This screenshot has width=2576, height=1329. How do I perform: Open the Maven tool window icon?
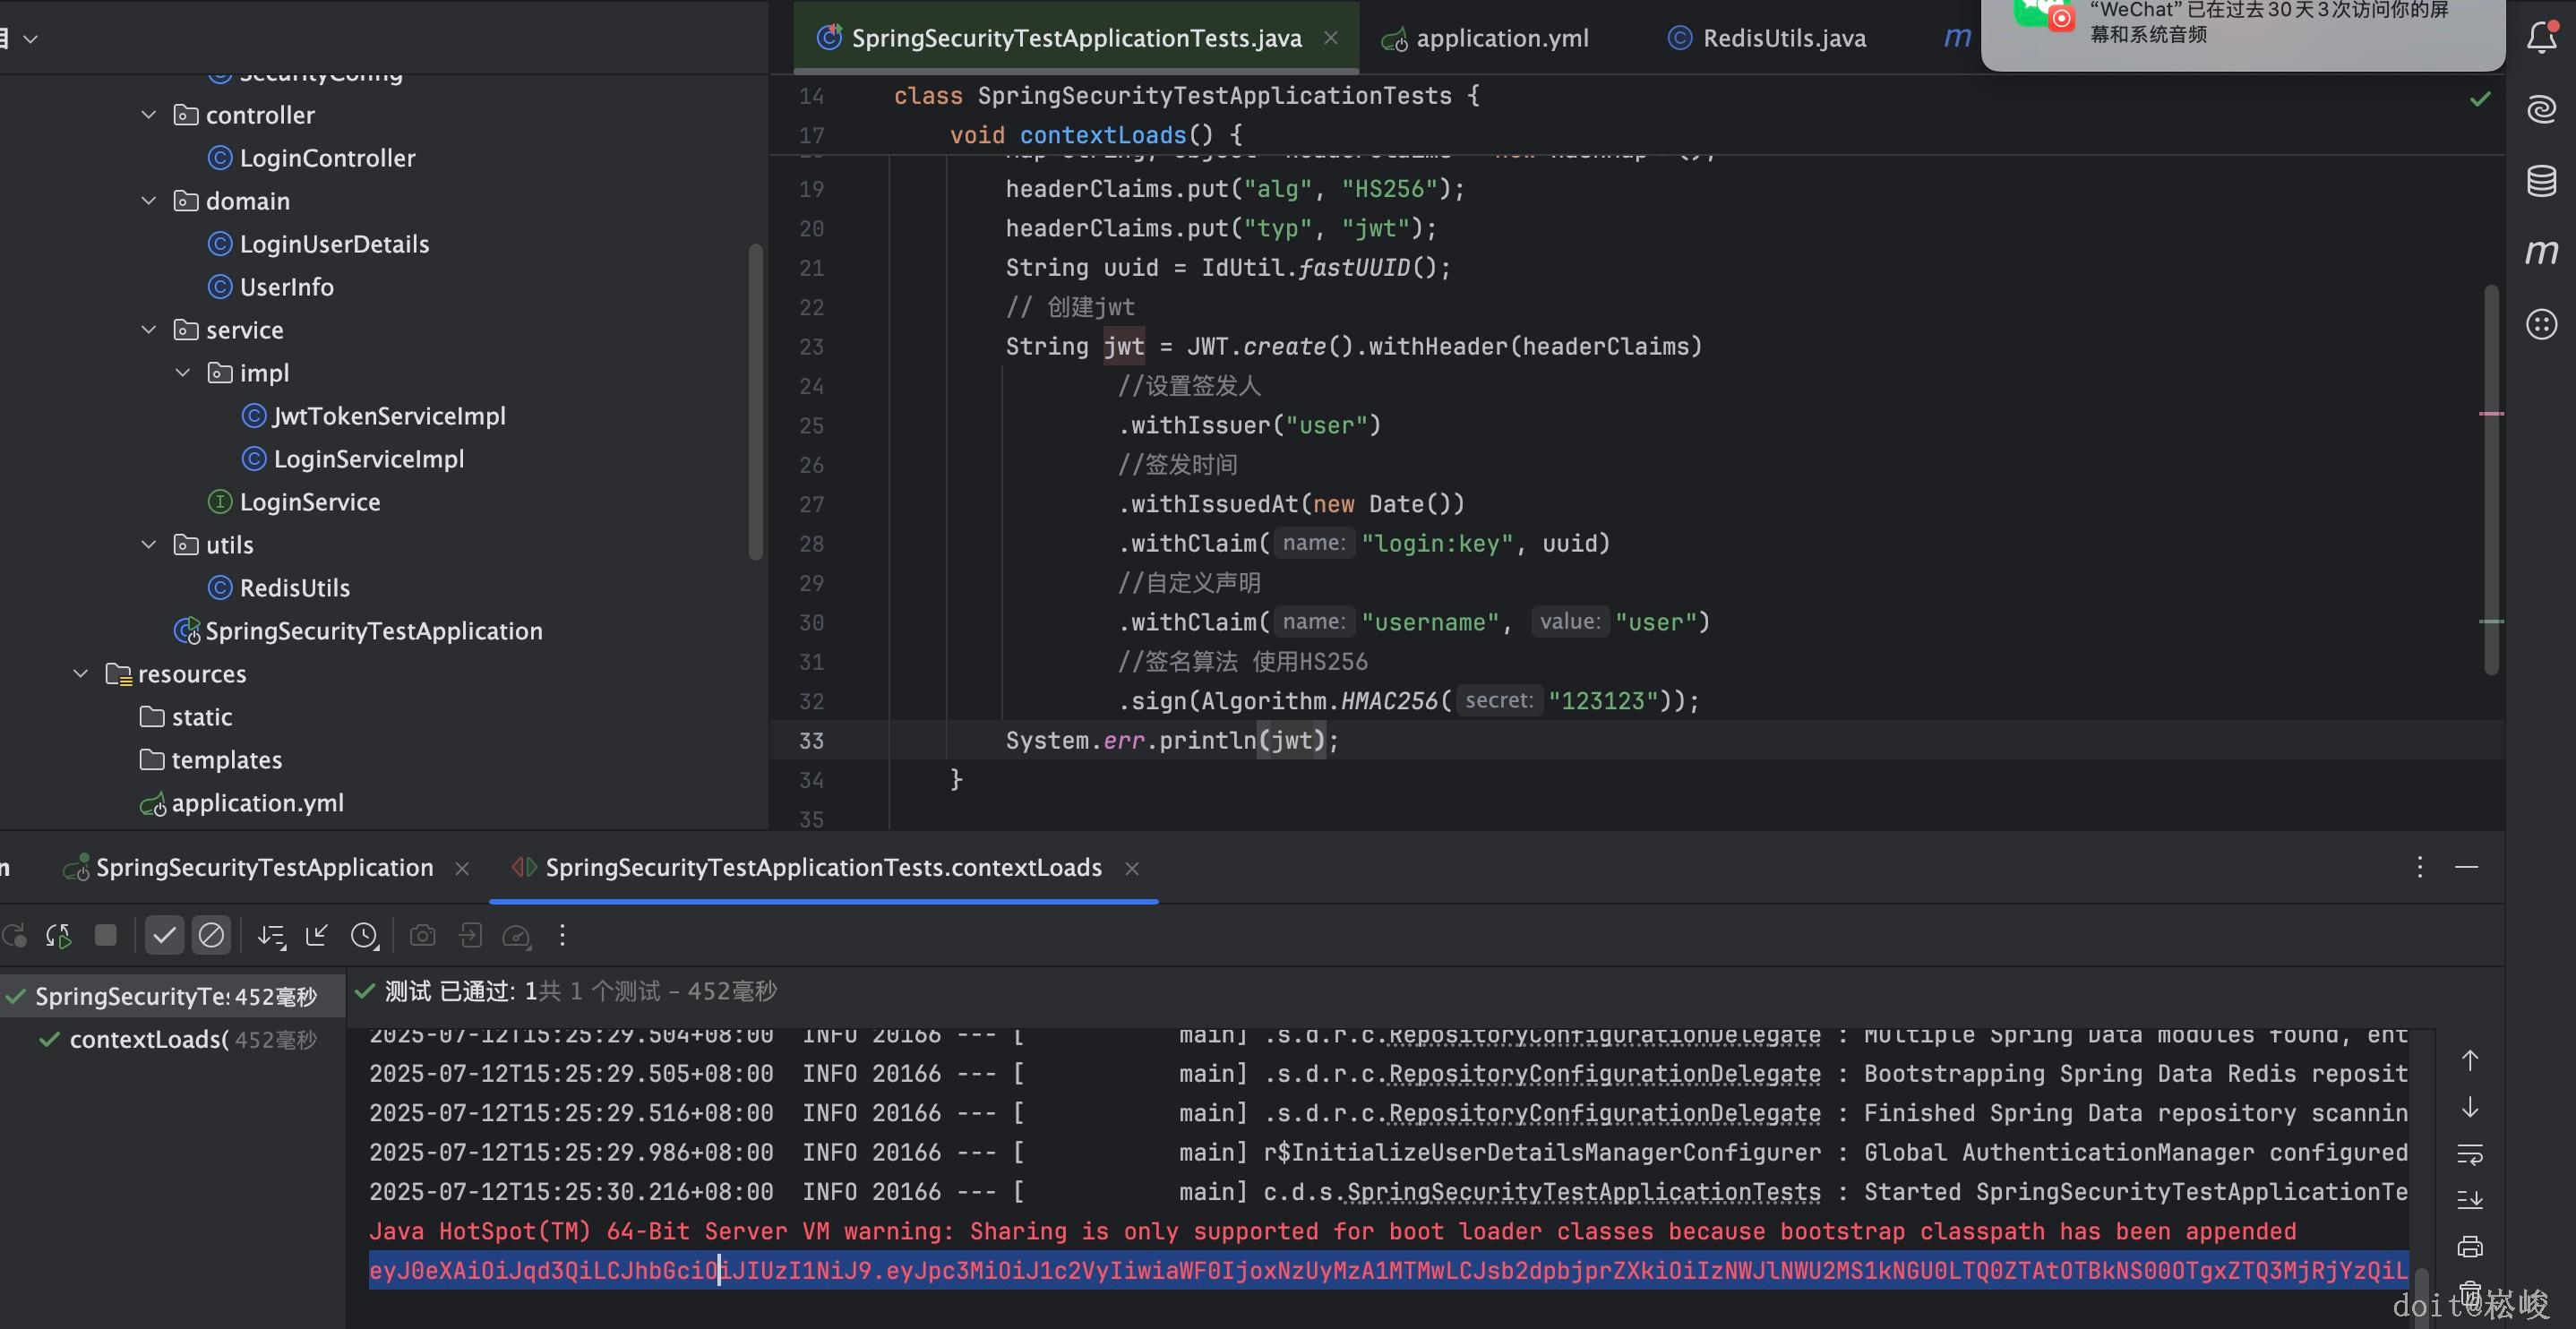tap(2541, 252)
